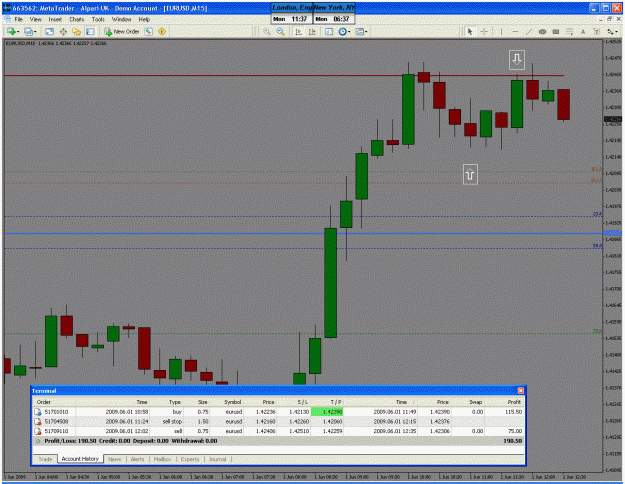Sort by the Swap column header

[x=476, y=402]
